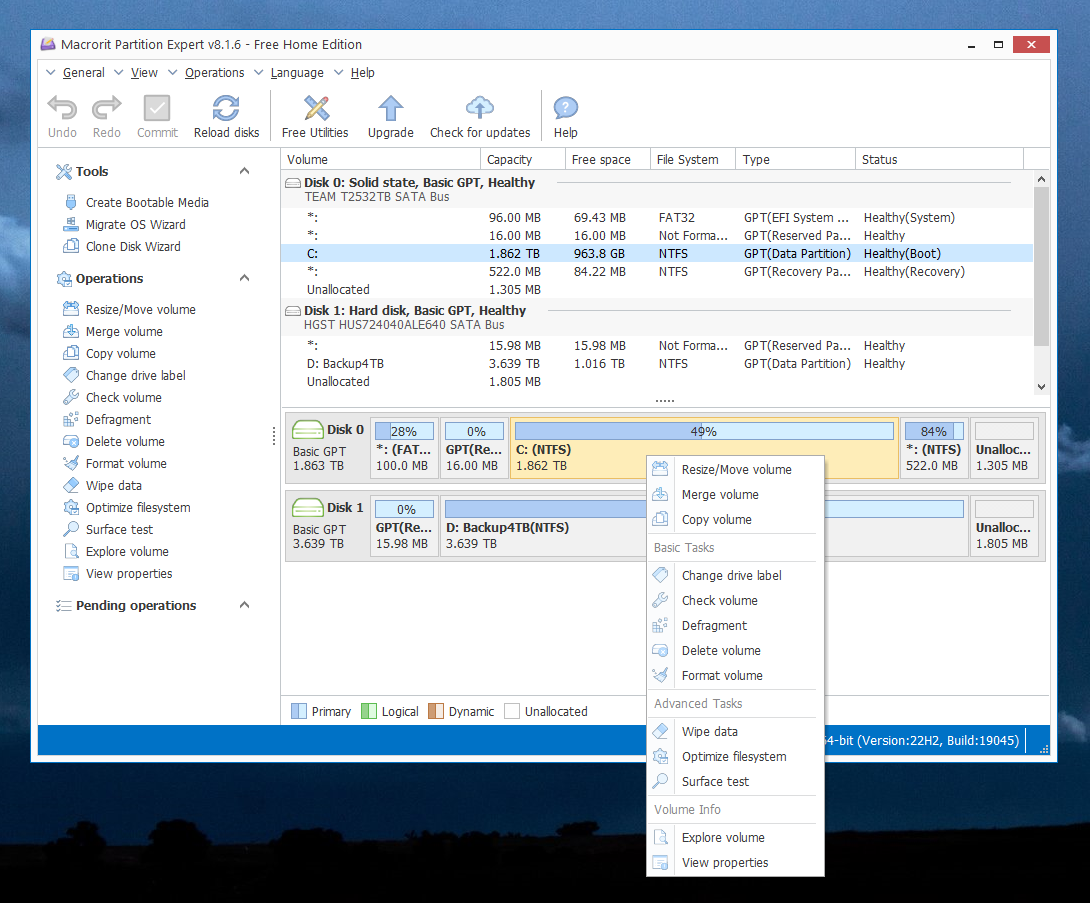Select Check volume in context menu

735,600
